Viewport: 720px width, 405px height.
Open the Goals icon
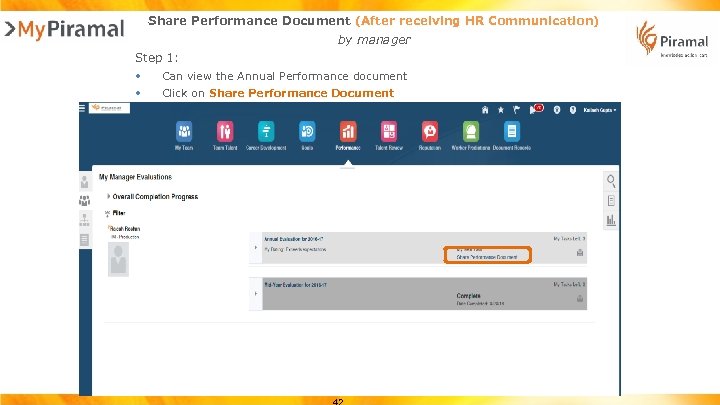tap(307, 132)
